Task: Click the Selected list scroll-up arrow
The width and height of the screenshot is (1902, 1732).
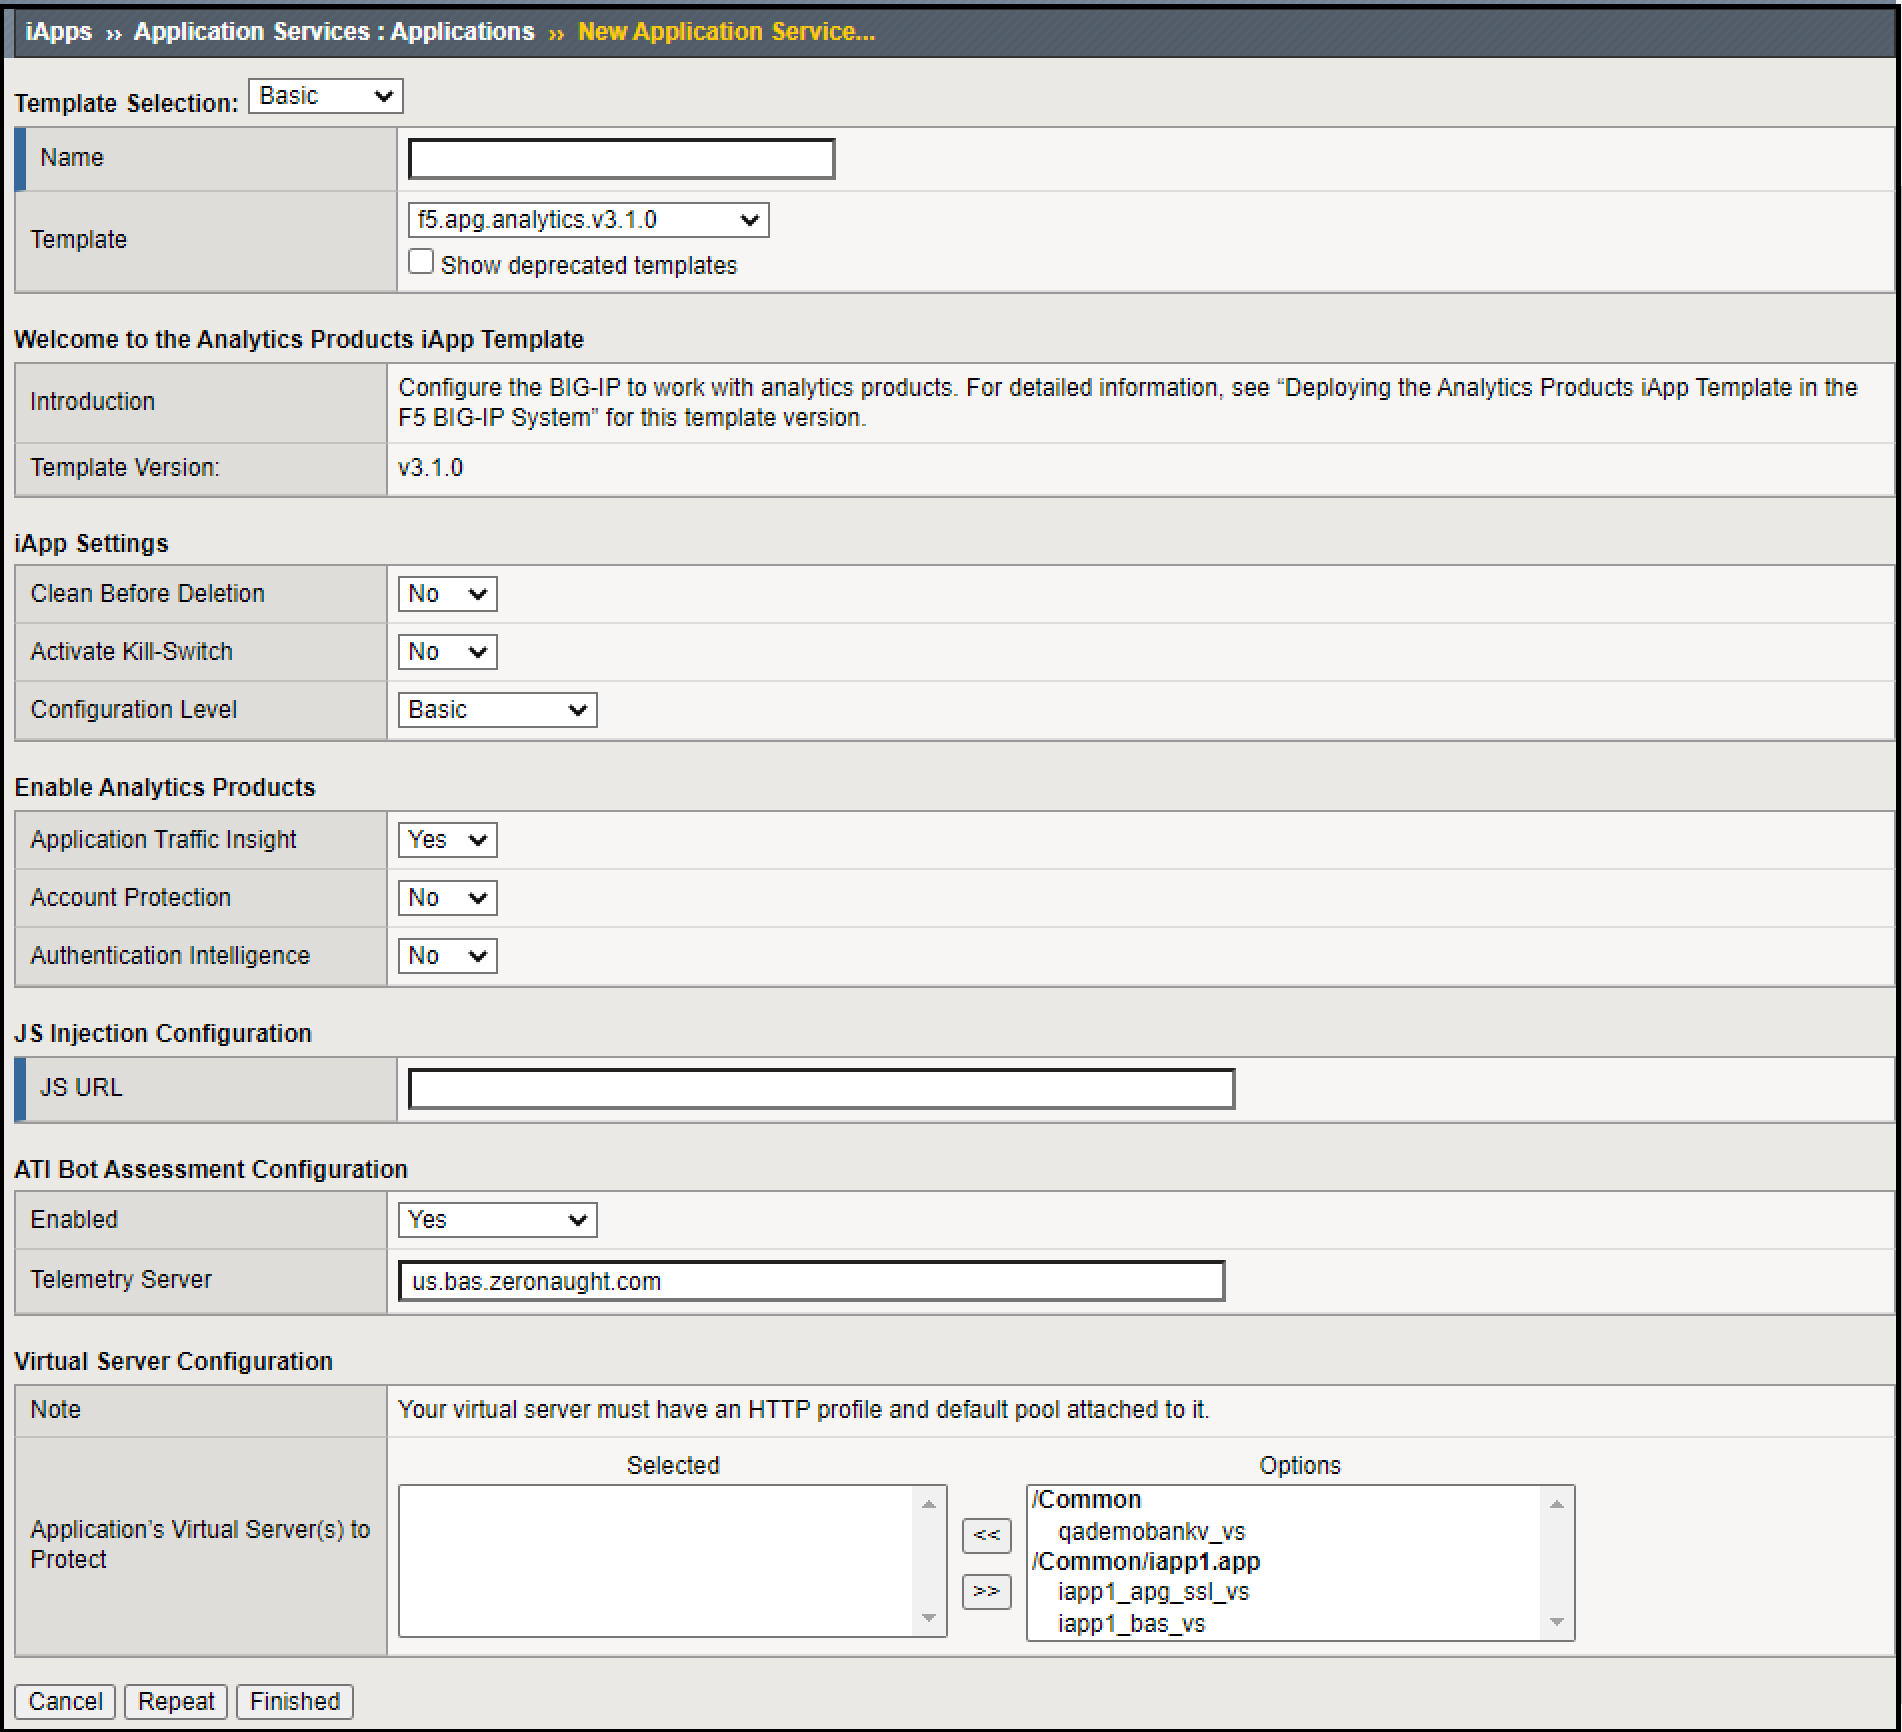Action: pos(928,1502)
